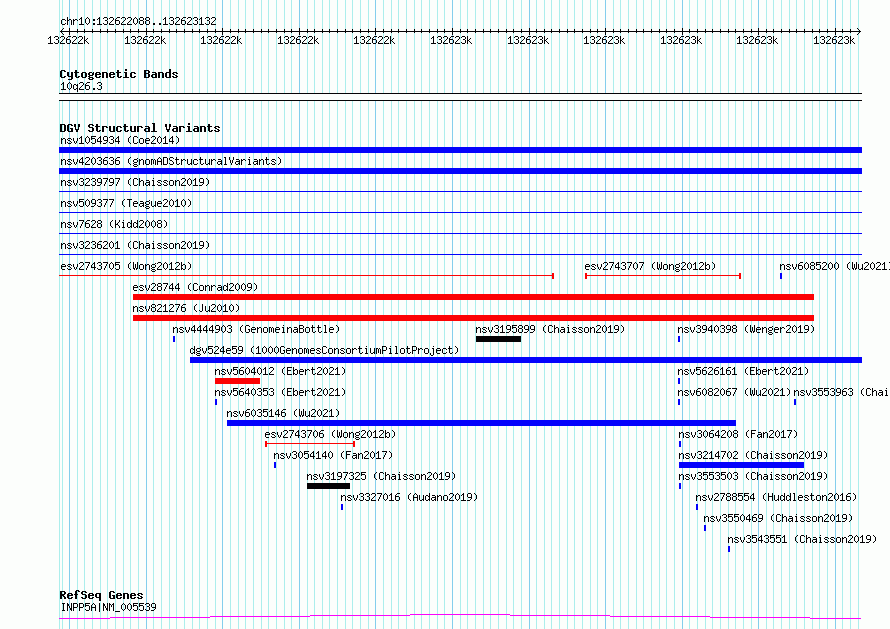Click the DGV Structural Variants track heading

point(140,128)
